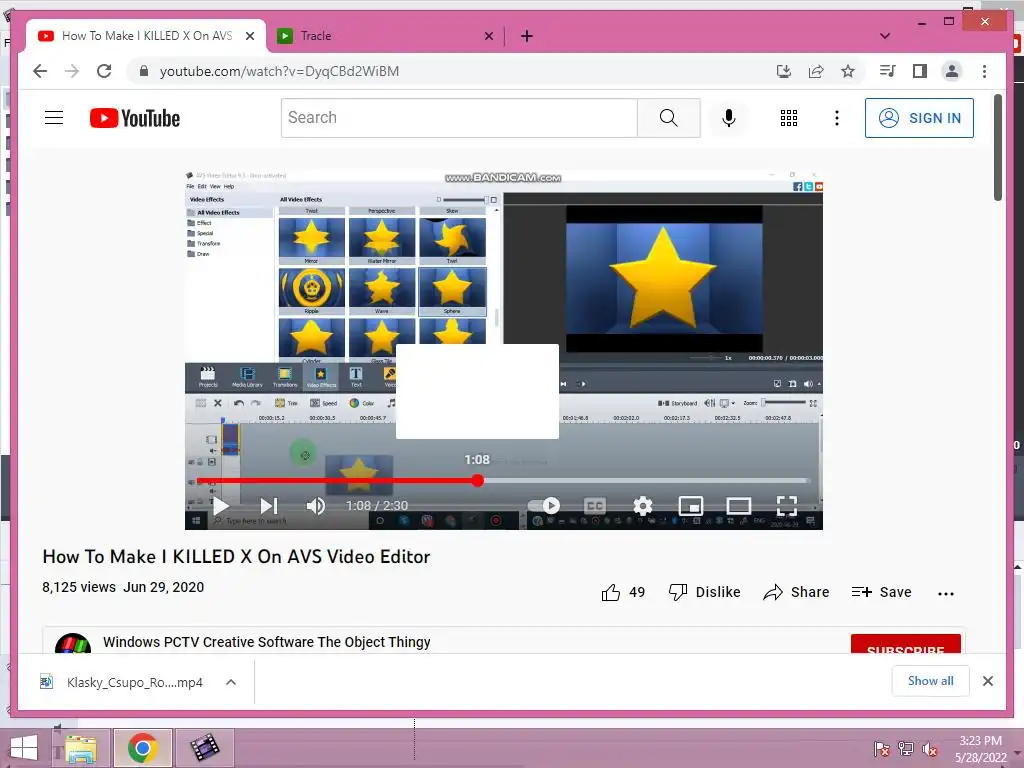Open a new tab with the plus button
The height and width of the screenshot is (768, 1024).
pos(526,36)
